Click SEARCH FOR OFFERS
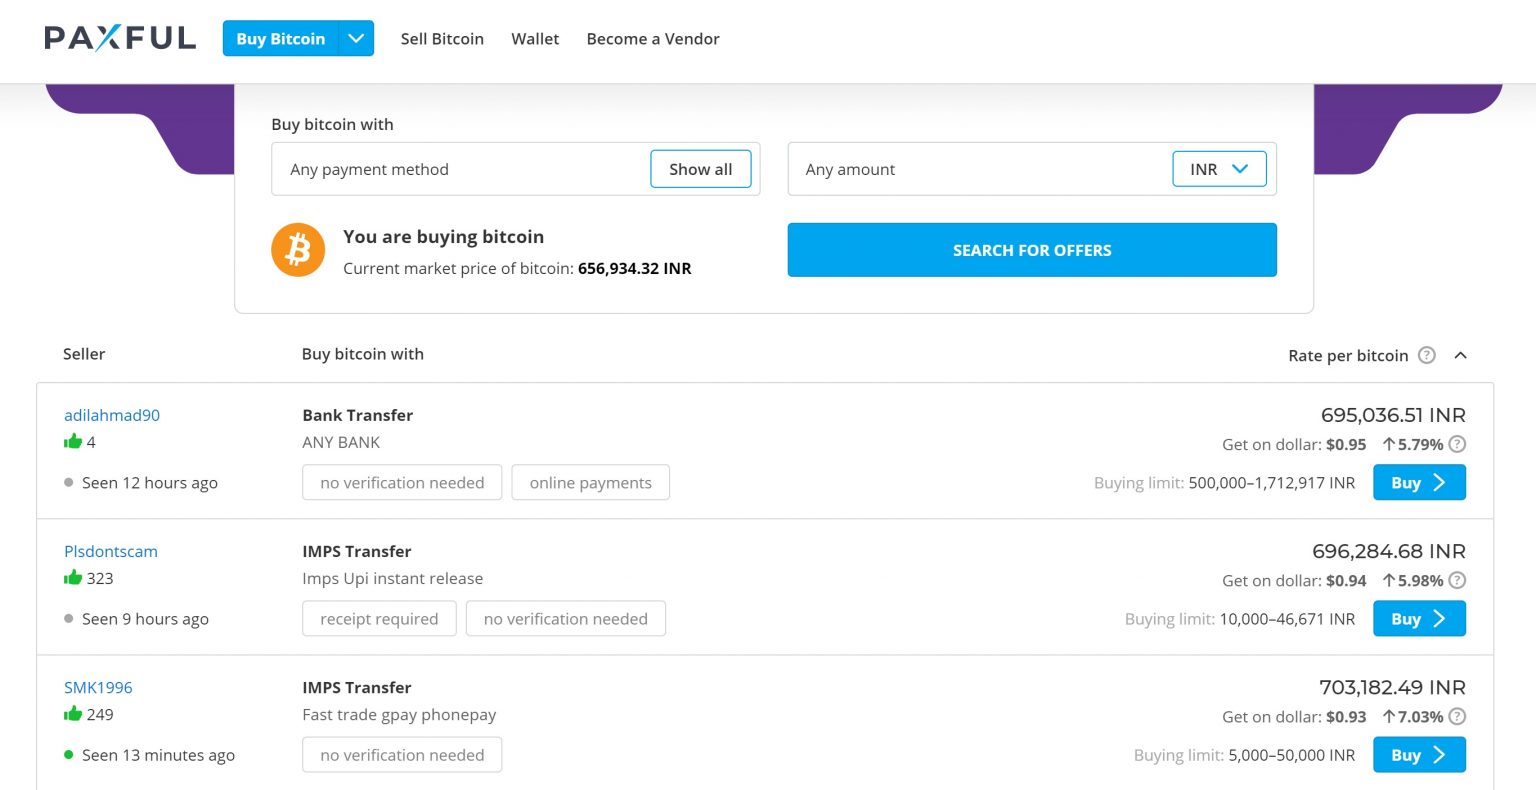This screenshot has height=790, width=1536. click(1031, 249)
